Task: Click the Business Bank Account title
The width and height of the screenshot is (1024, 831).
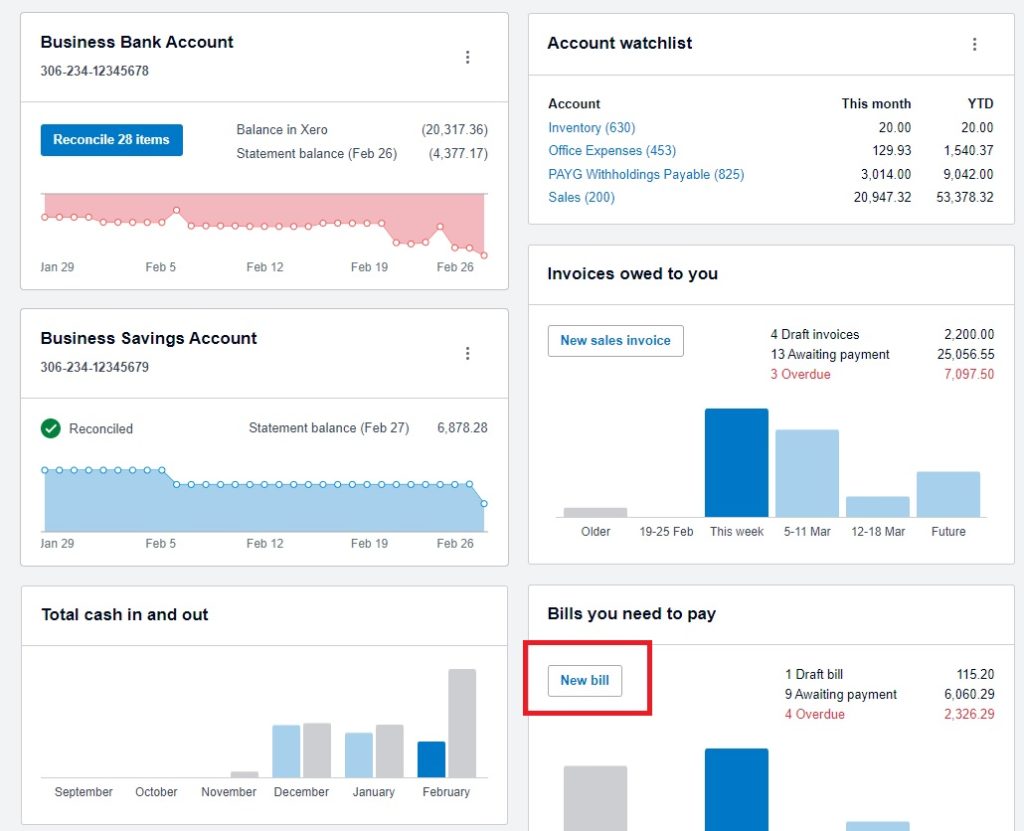Action: (x=136, y=42)
